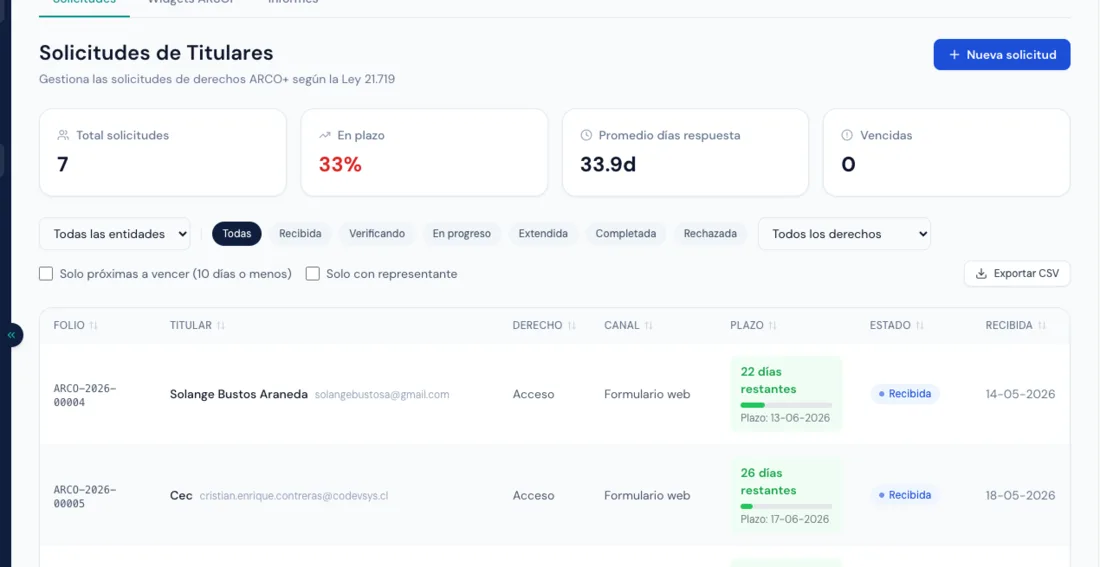This screenshot has width=1100, height=567.
Task: Click Plazo: 17-06-2026 deadline text
Action: click(785, 519)
